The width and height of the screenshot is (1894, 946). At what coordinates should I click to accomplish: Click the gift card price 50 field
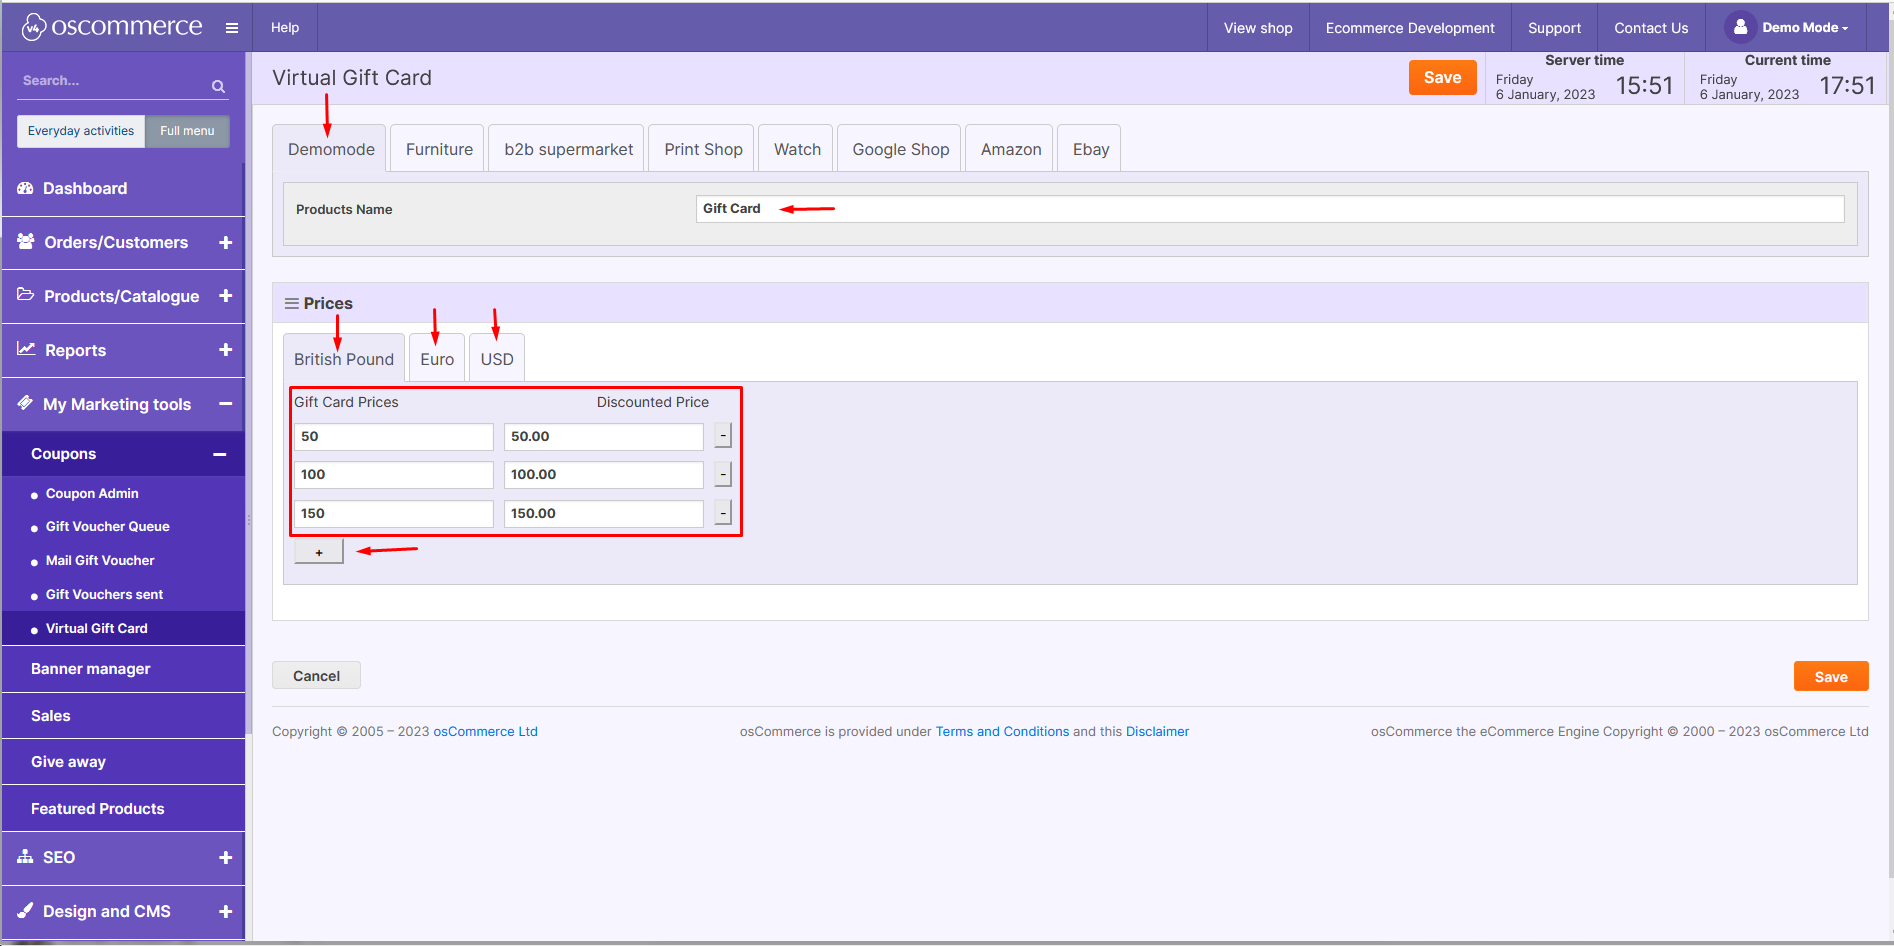pyautogui.click(x=394, y=436)
